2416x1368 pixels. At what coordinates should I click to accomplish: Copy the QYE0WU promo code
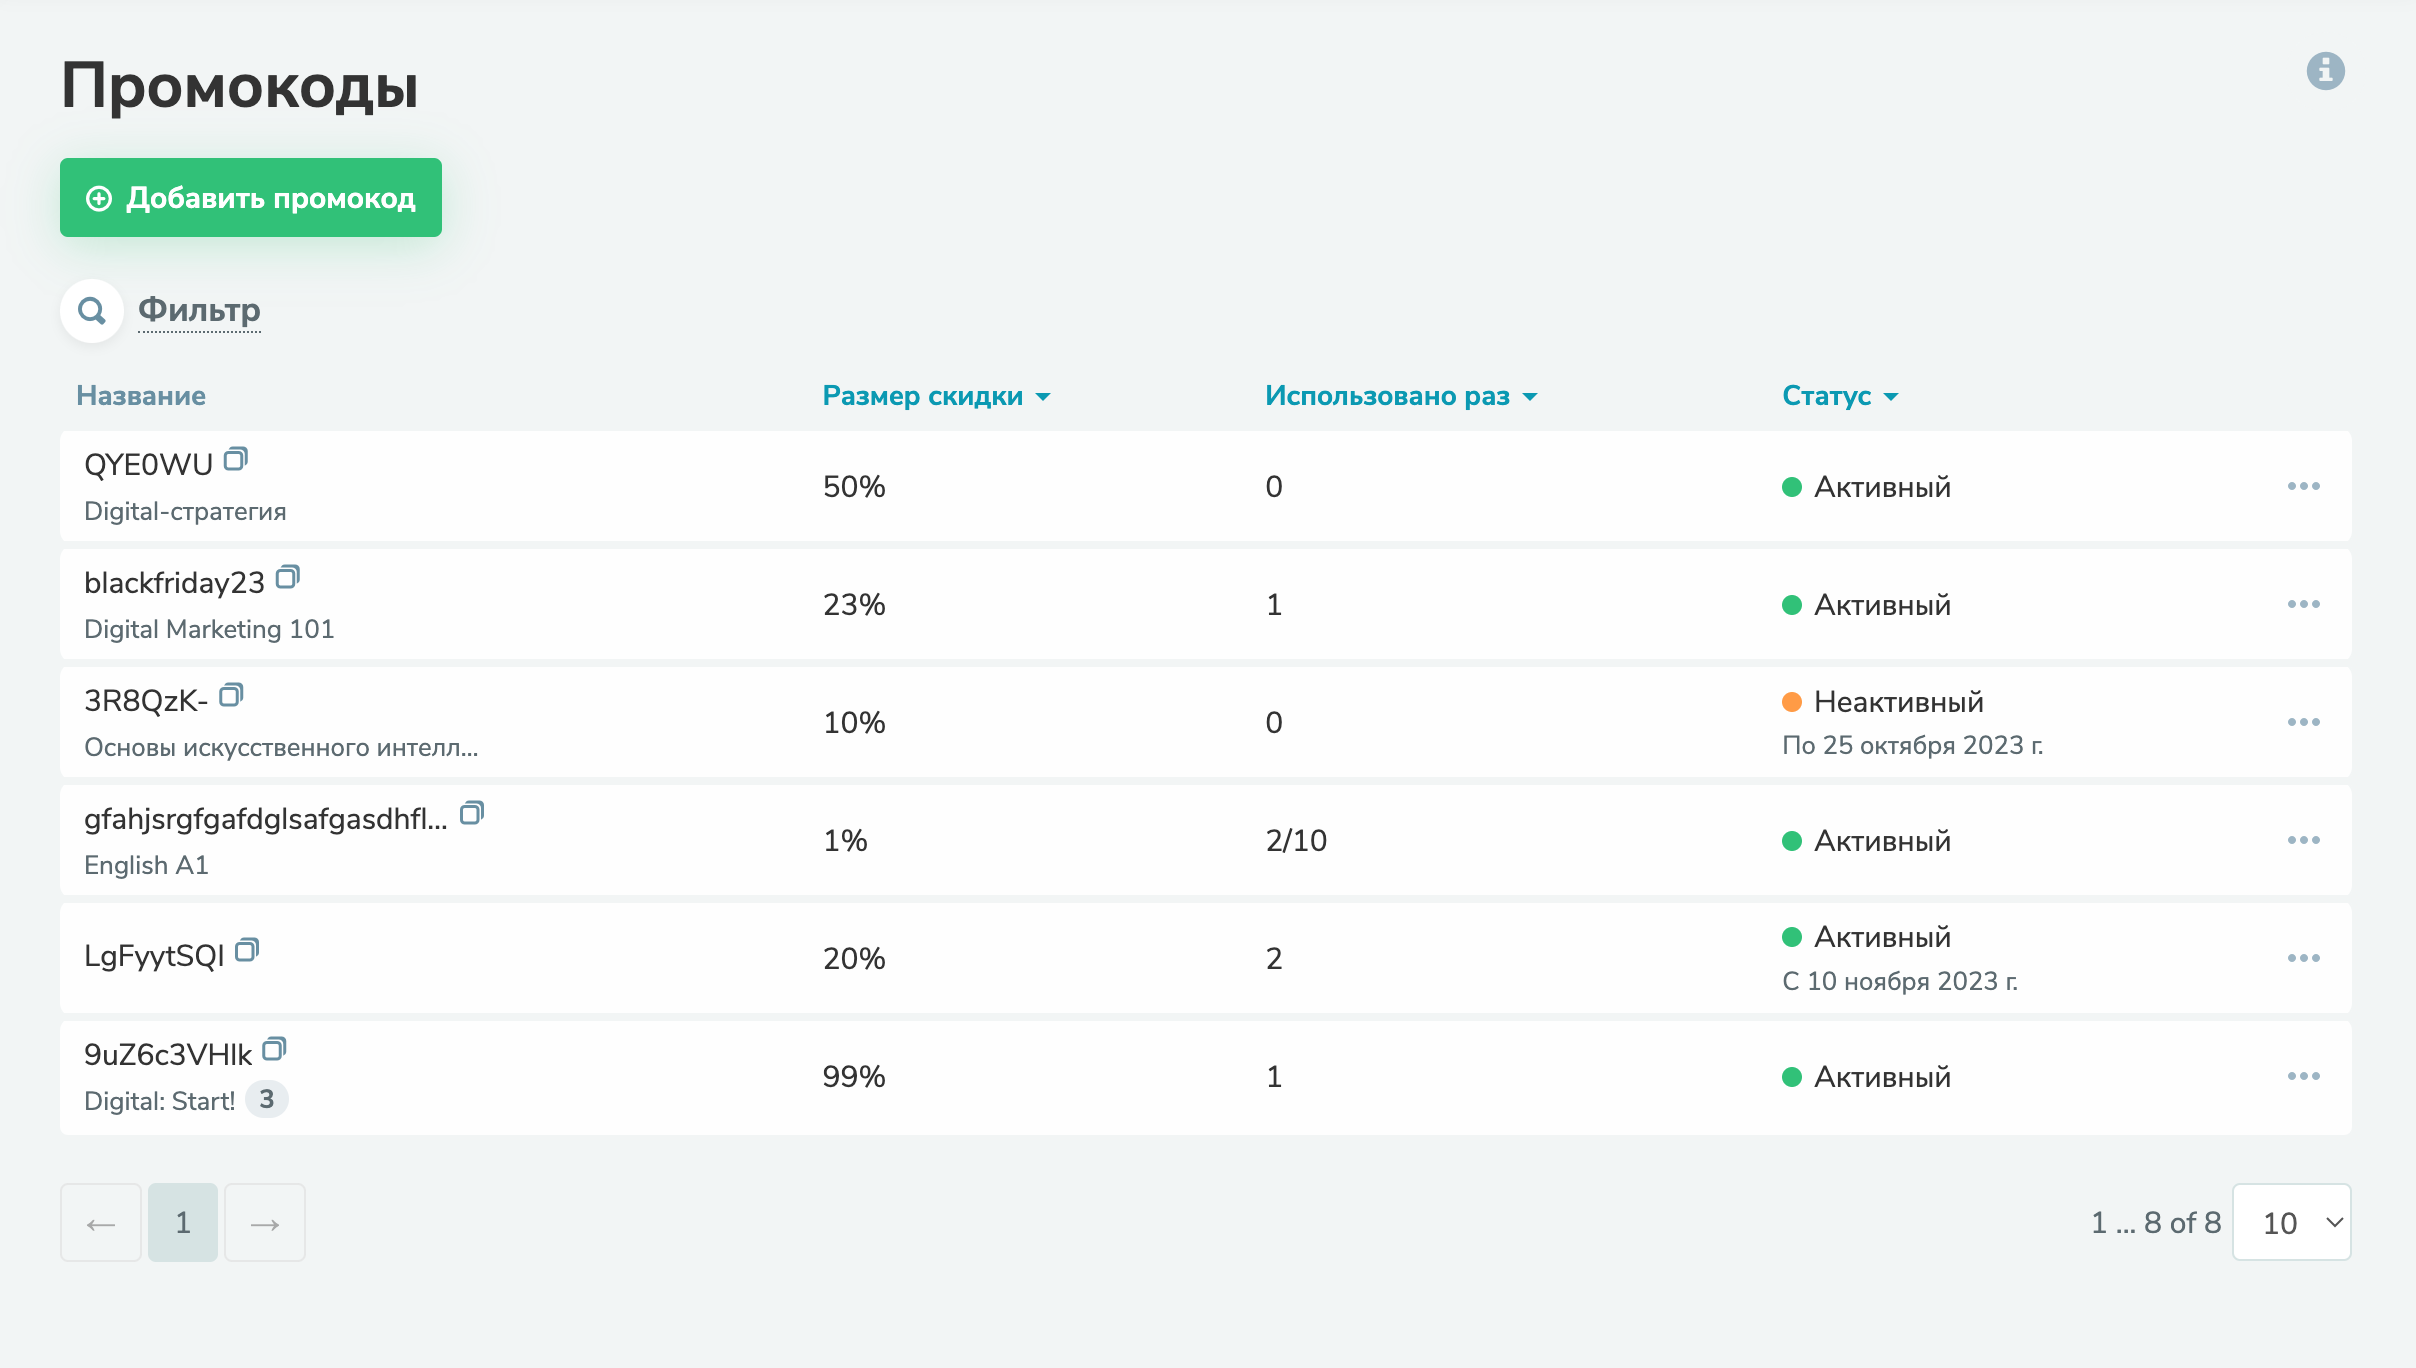click(236, 460)
